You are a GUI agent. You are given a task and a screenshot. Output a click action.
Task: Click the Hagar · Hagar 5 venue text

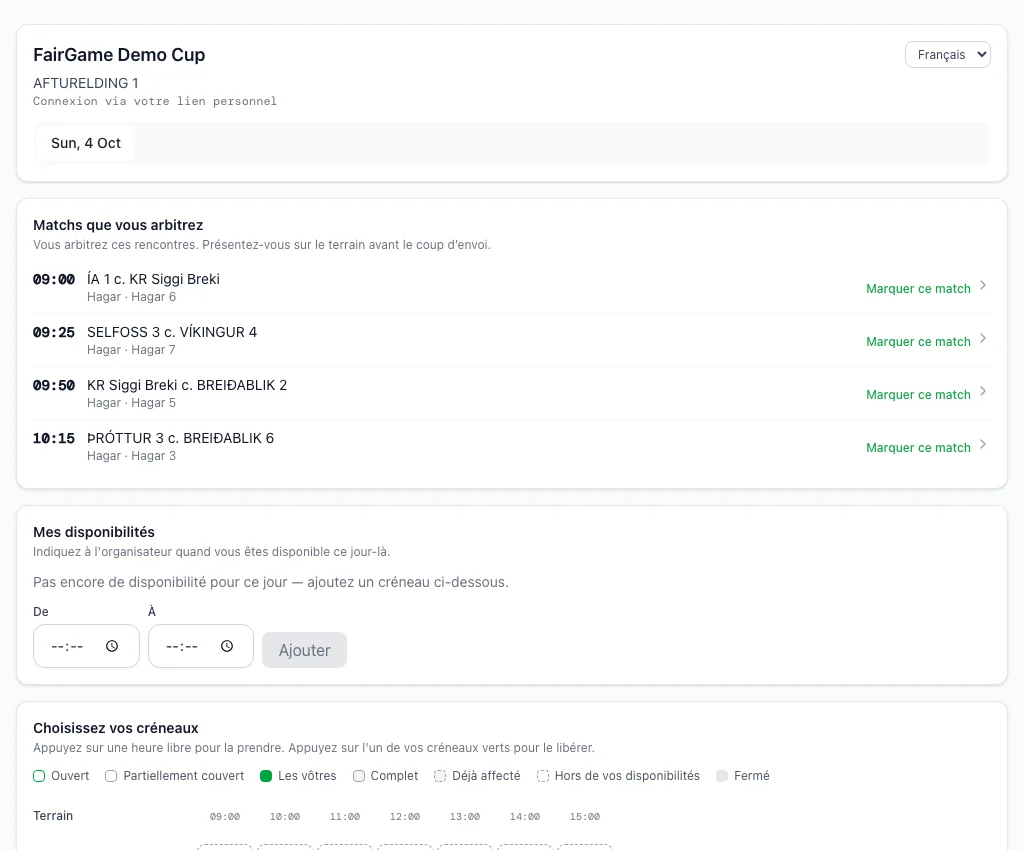[131, 403]
